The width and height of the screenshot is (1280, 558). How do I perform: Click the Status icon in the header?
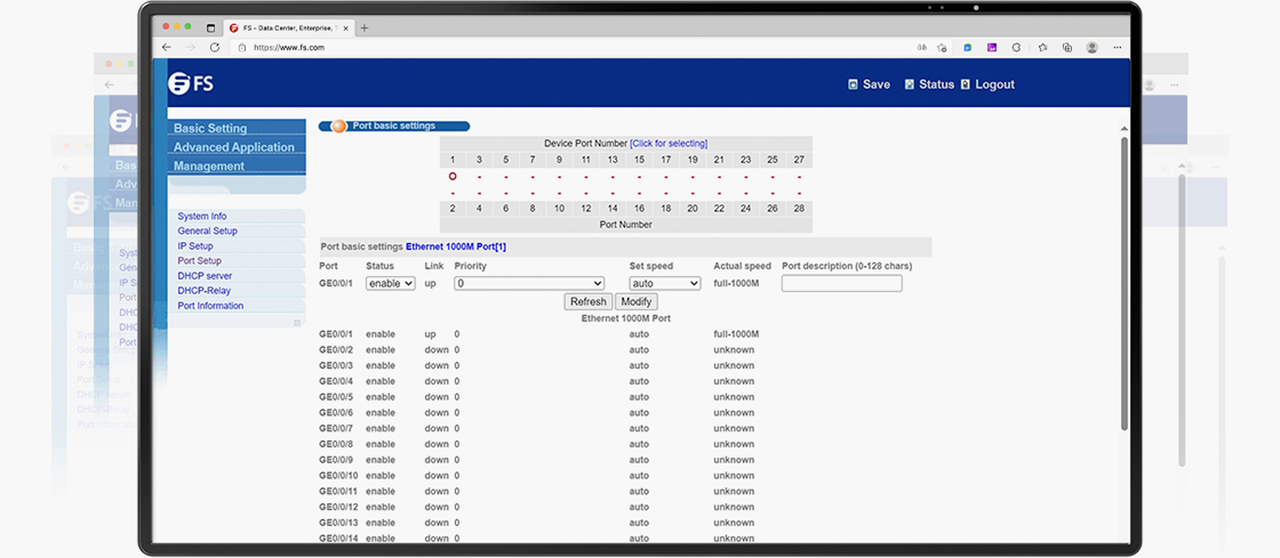tap(910, 85)
